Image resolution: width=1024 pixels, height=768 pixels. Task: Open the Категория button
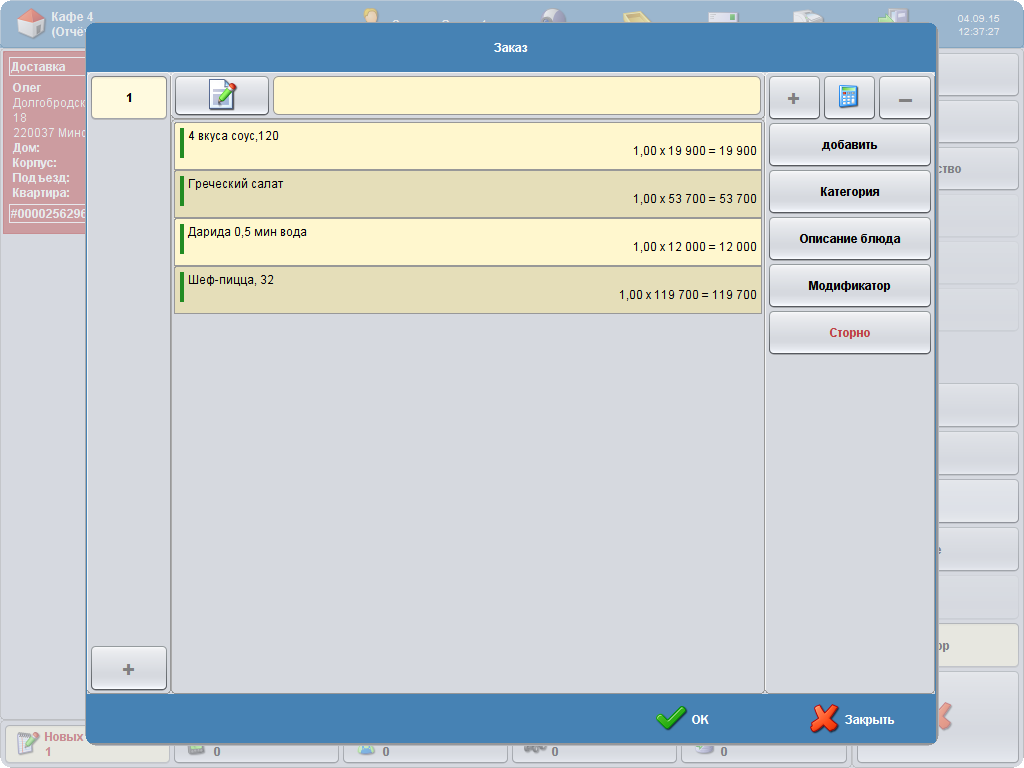click(849, 191)
